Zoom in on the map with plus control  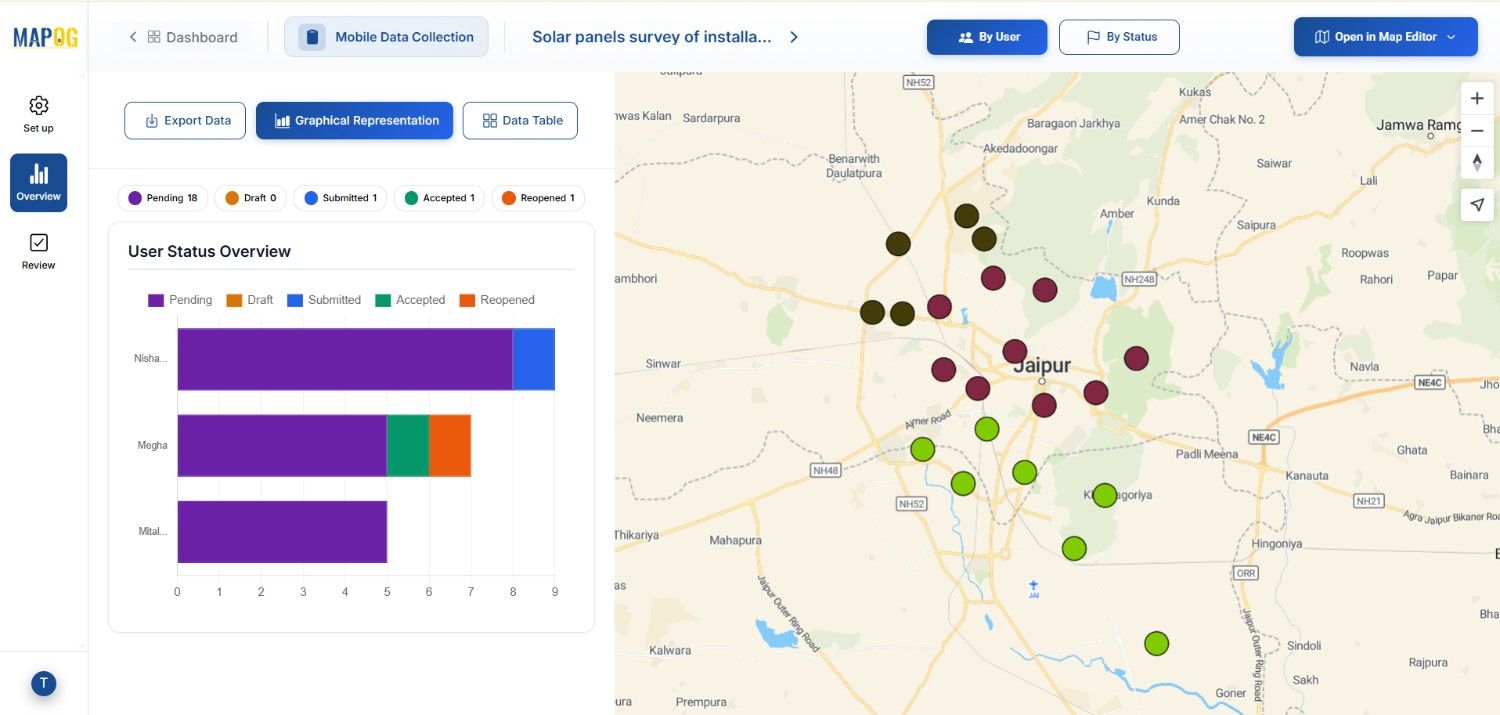[1477, 98]
